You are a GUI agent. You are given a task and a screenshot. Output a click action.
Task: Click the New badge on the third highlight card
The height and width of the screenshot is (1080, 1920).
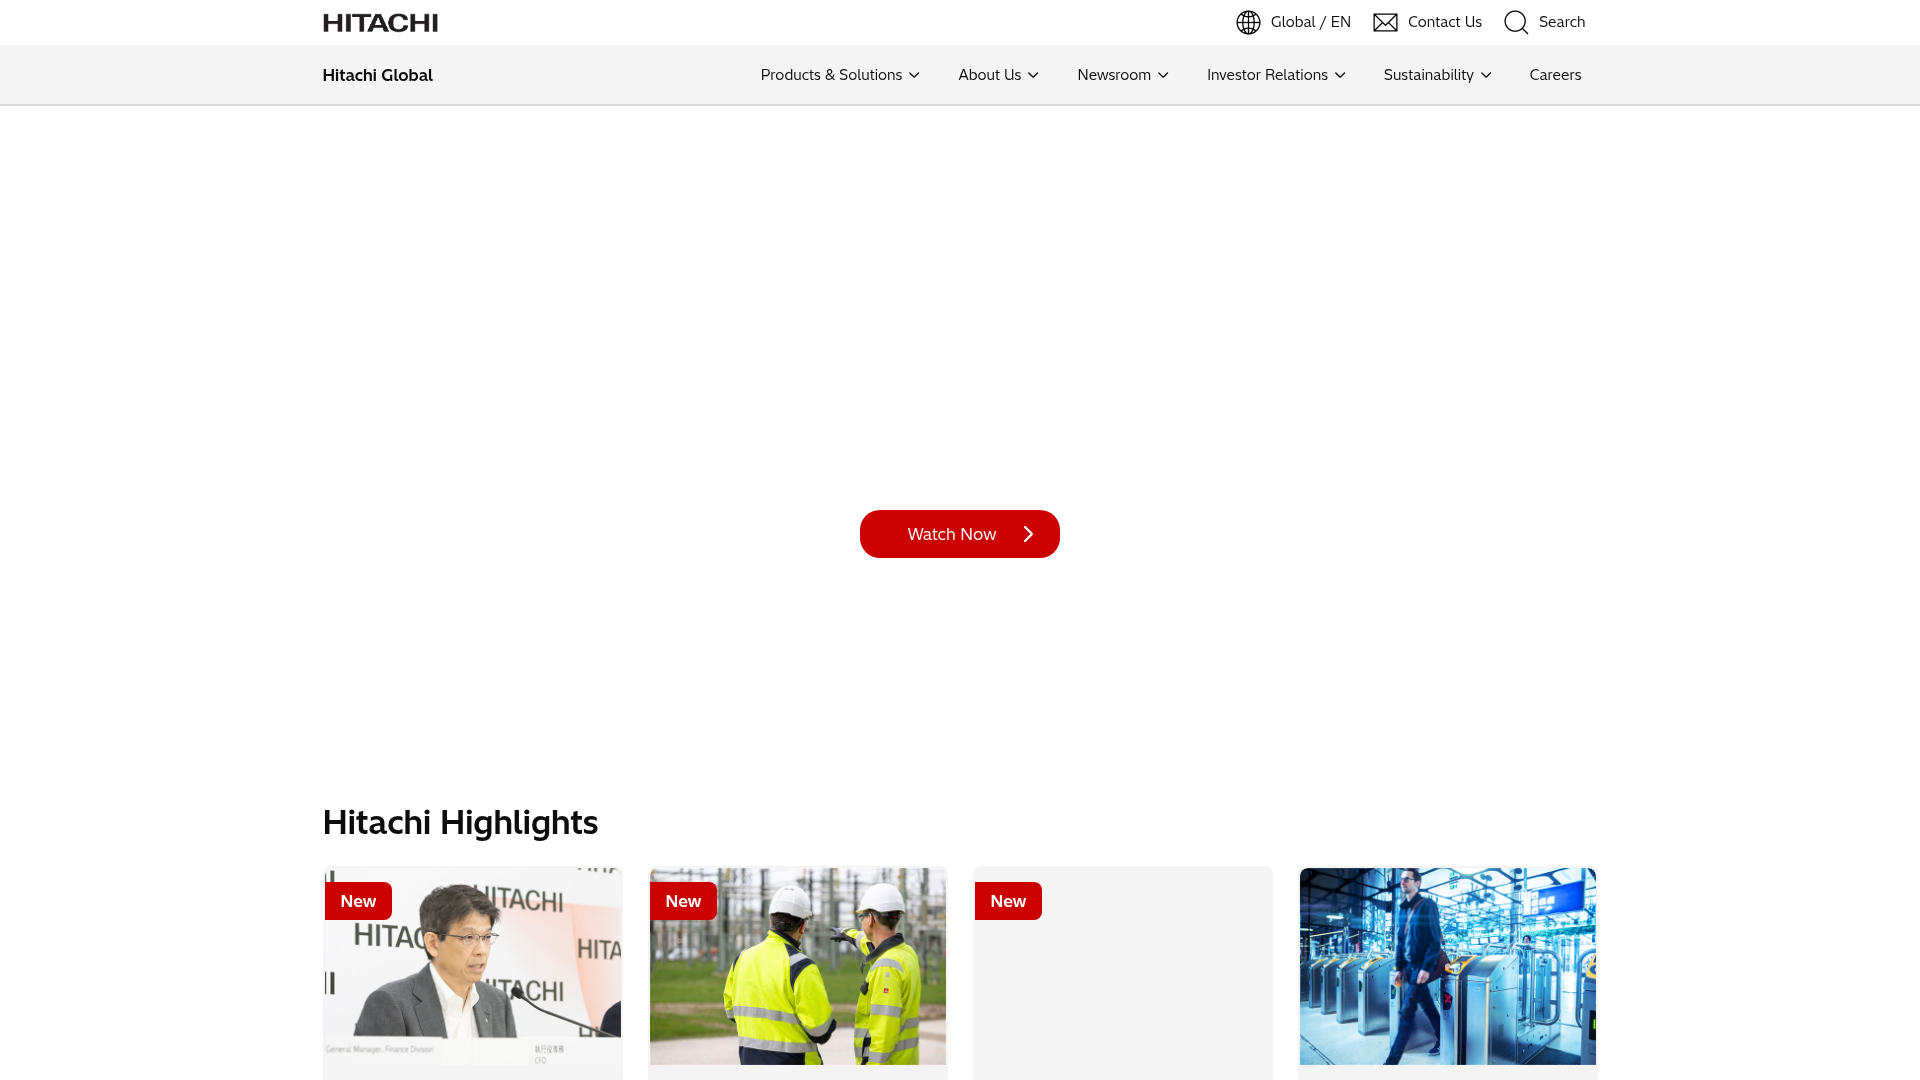point(1008,900)
